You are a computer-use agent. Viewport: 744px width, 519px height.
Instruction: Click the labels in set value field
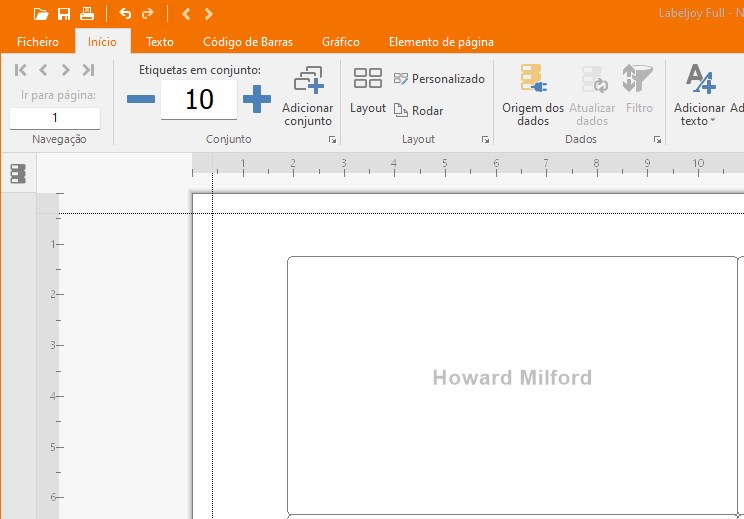point(199,100)
